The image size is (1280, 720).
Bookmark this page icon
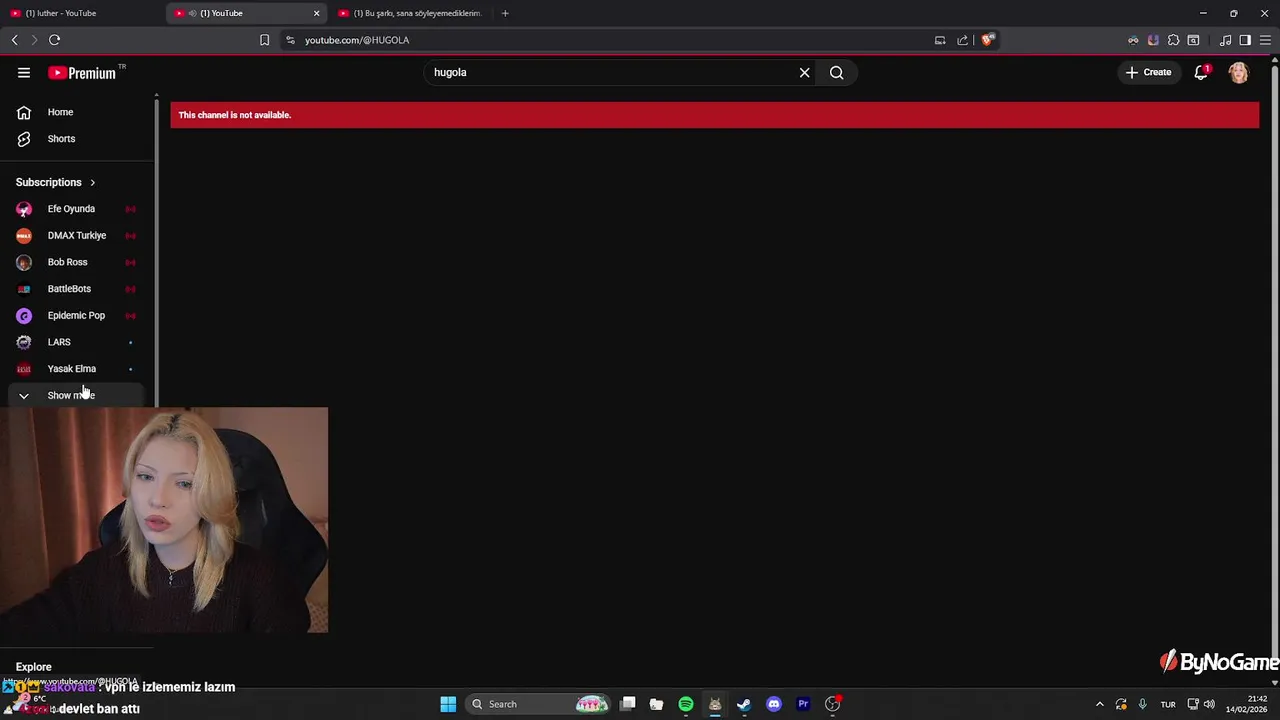(264, 40)
